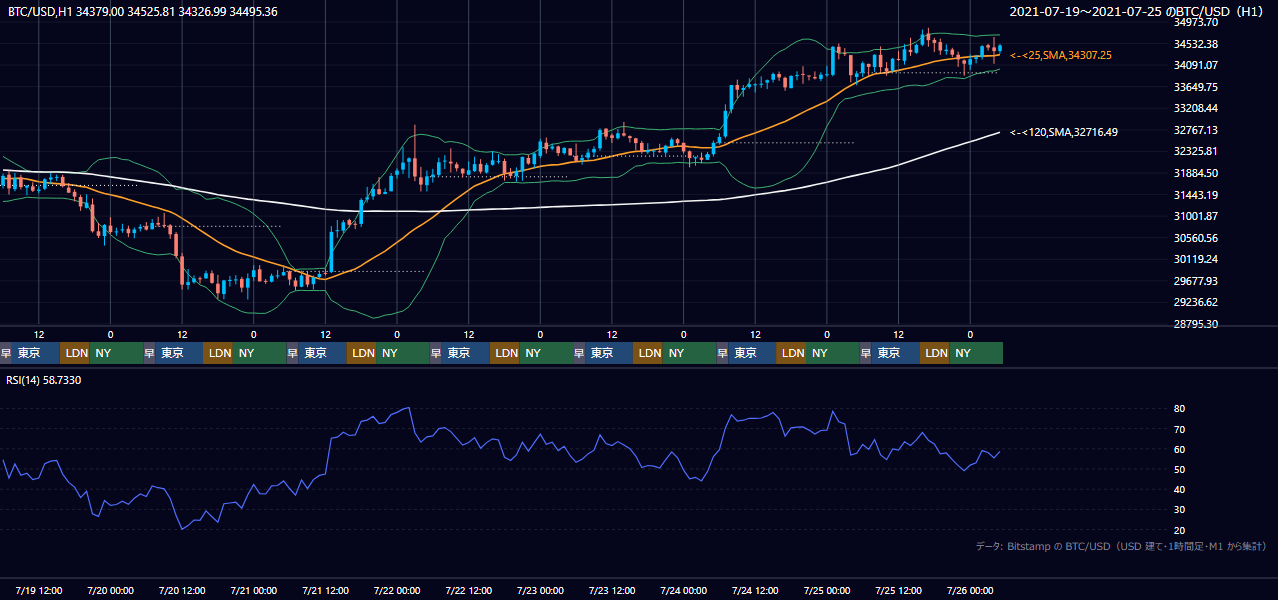Select the 120 SMA label 32716.49
1278x600 pixels.
click(x=1064, y=132)
